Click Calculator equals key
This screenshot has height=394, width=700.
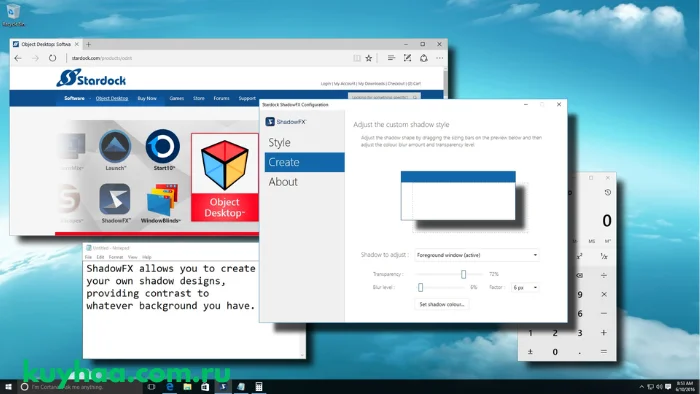pyautogui.click(x=604, y=352)
